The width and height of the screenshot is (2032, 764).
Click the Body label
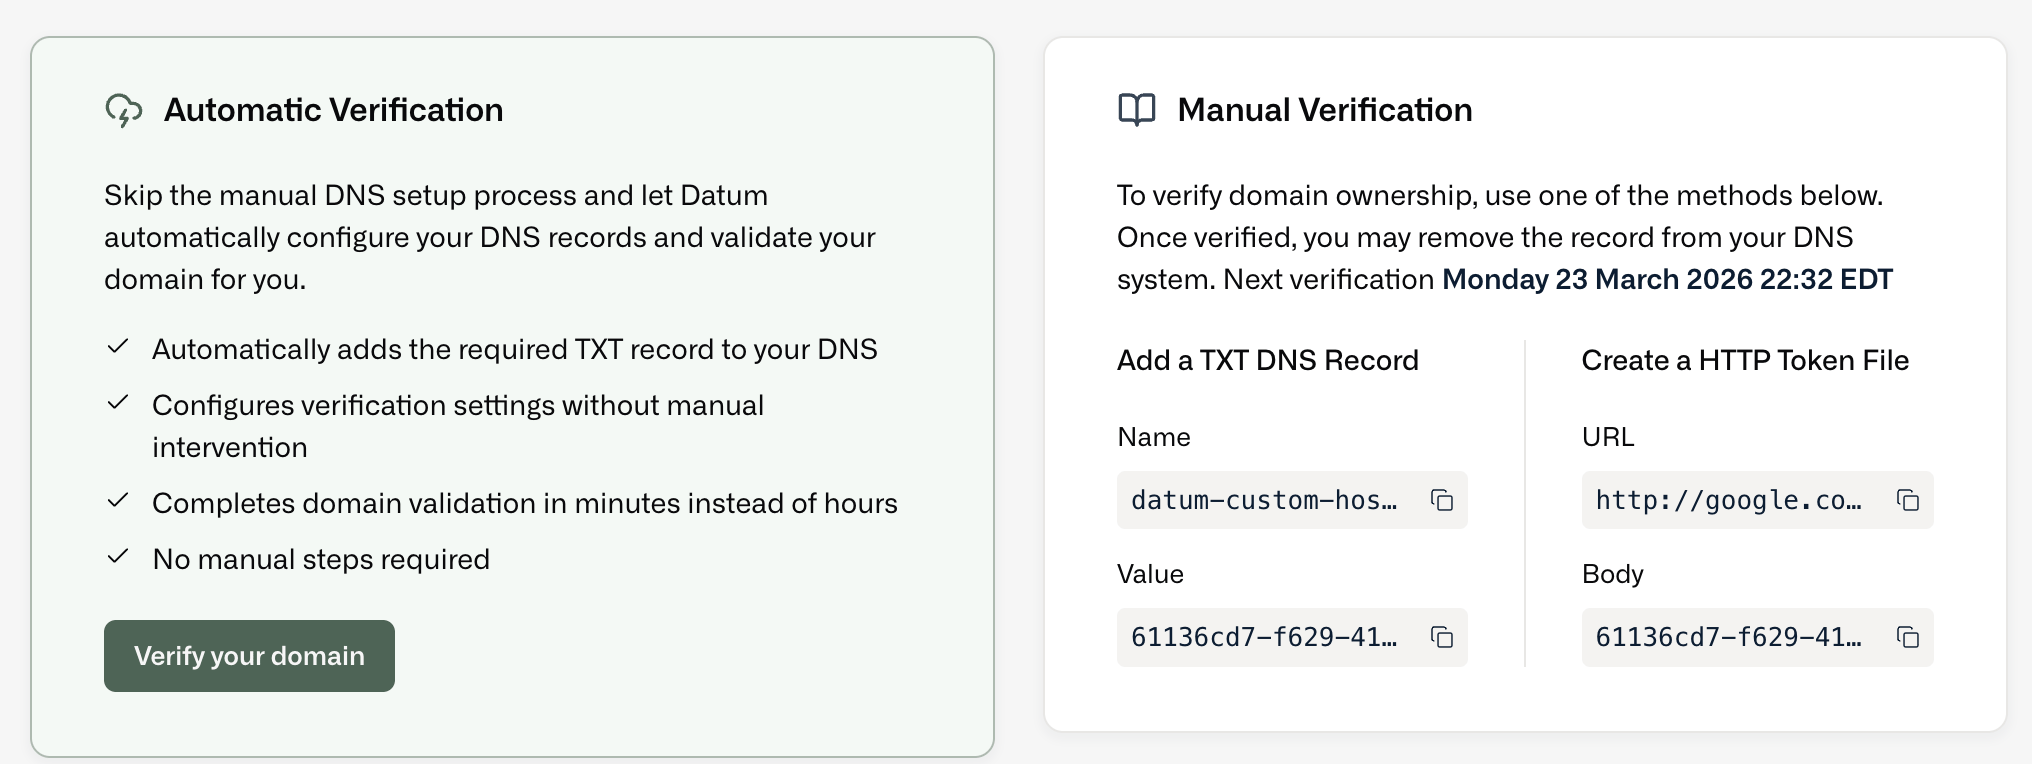(1613, 574)
